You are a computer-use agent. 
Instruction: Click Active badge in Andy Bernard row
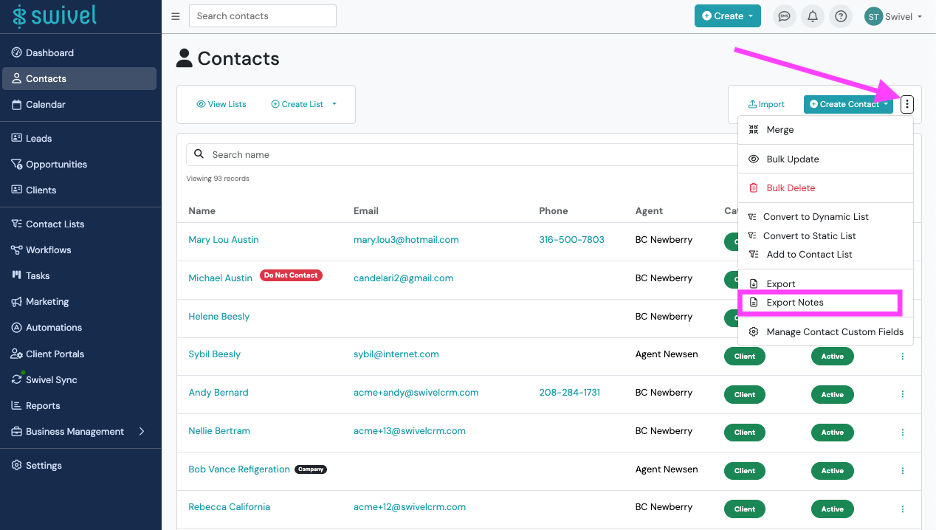[x=832, y=395]
